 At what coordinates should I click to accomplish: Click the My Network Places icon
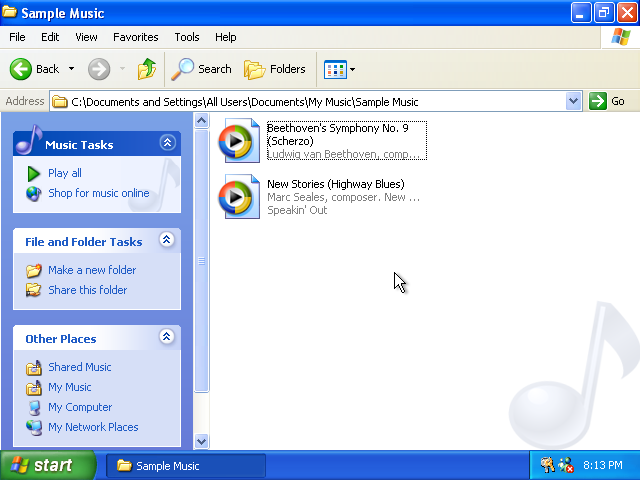pyautogui.click(x=33, y=427)
